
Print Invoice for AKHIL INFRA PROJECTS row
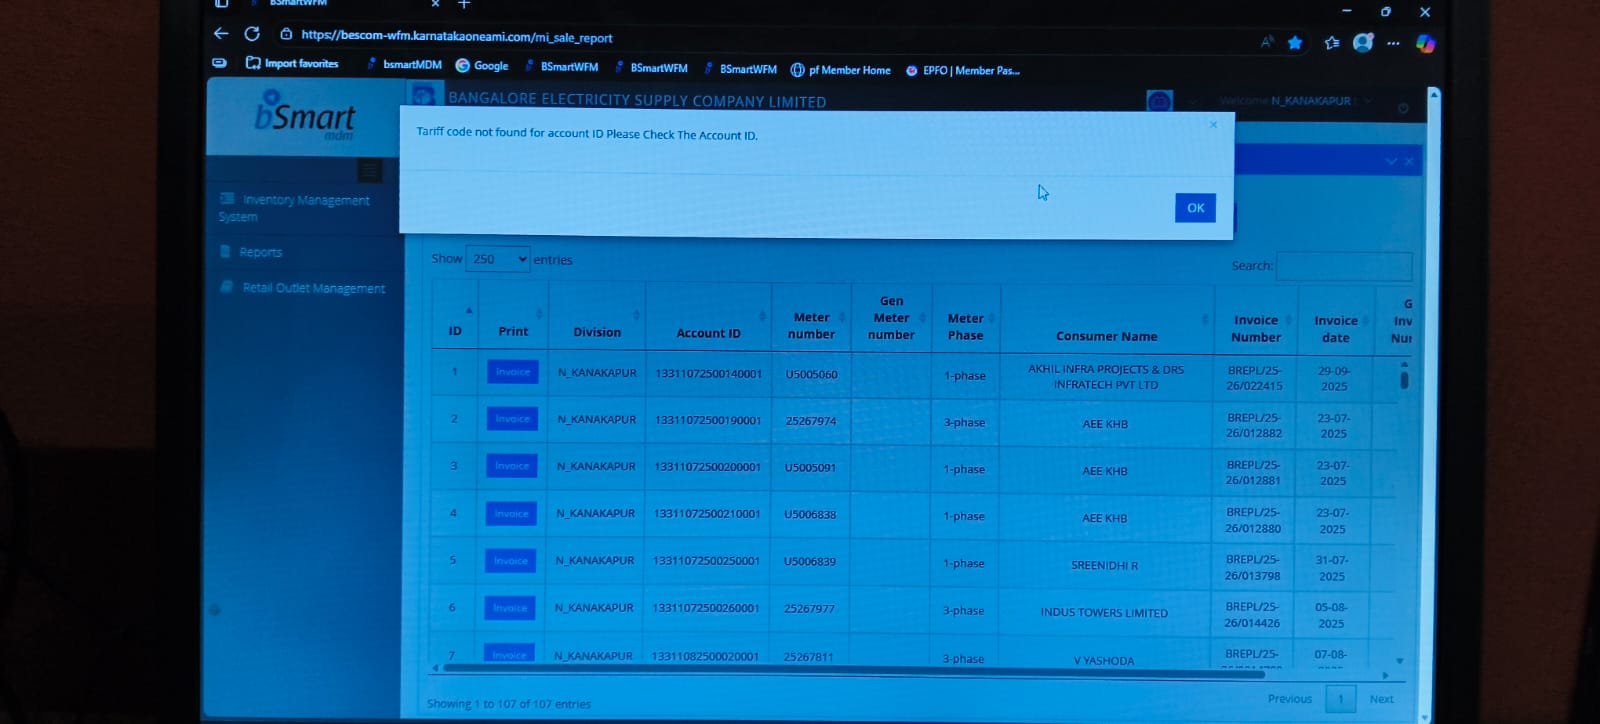513,372
